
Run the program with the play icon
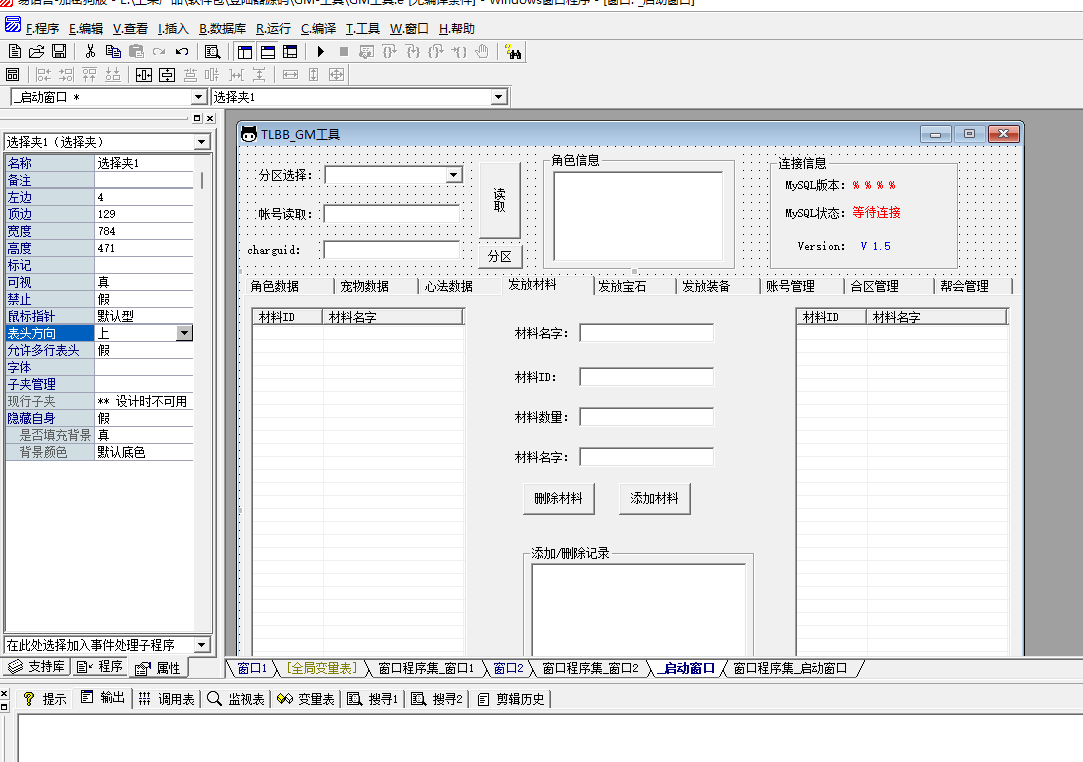click(320, 51)
